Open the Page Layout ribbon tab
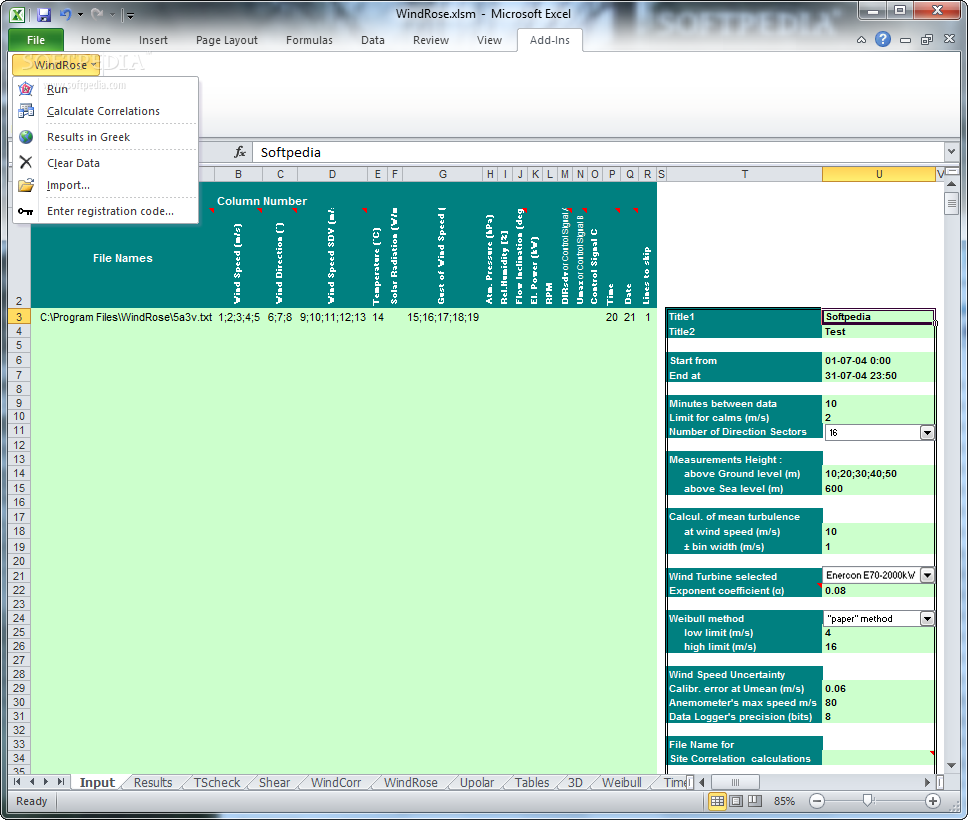 click(227, 40)
